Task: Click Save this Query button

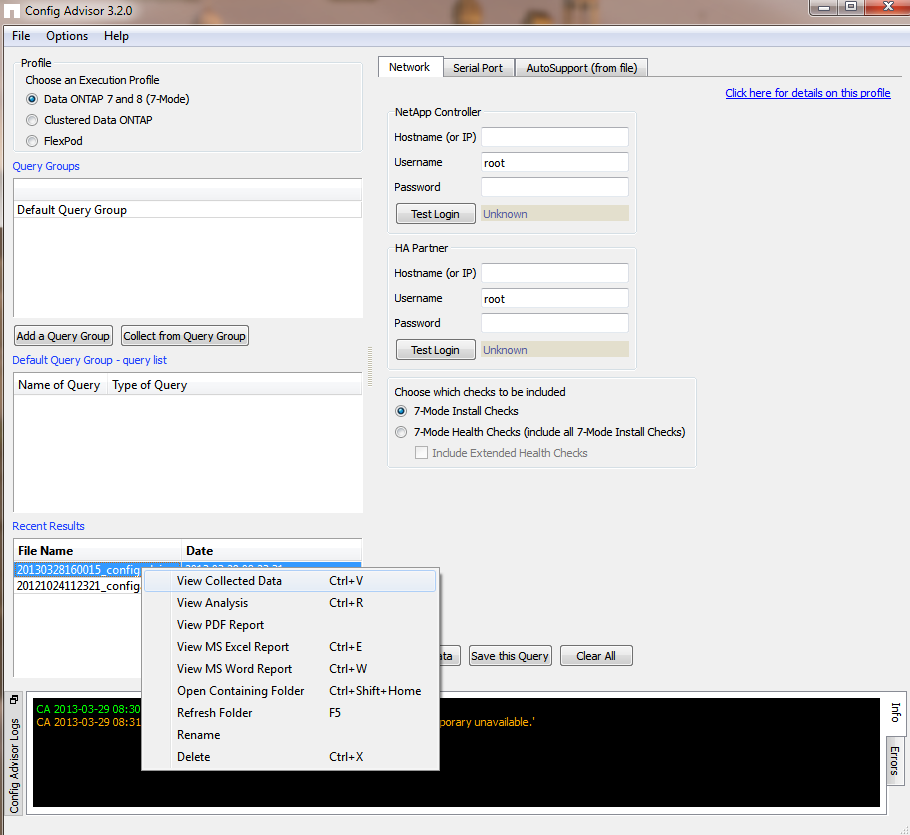Action: pyautogui.click(x=510, y=656)
